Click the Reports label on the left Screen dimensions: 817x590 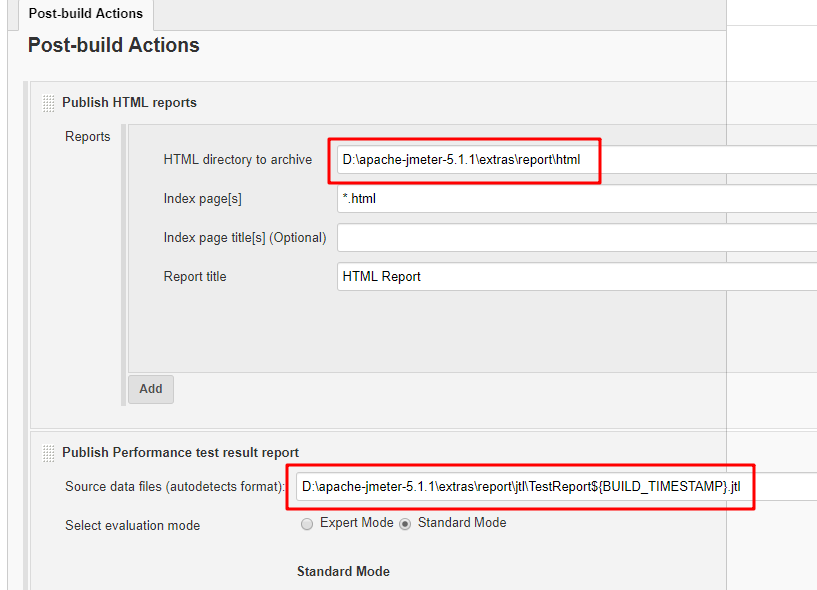[x=88, y=137]
